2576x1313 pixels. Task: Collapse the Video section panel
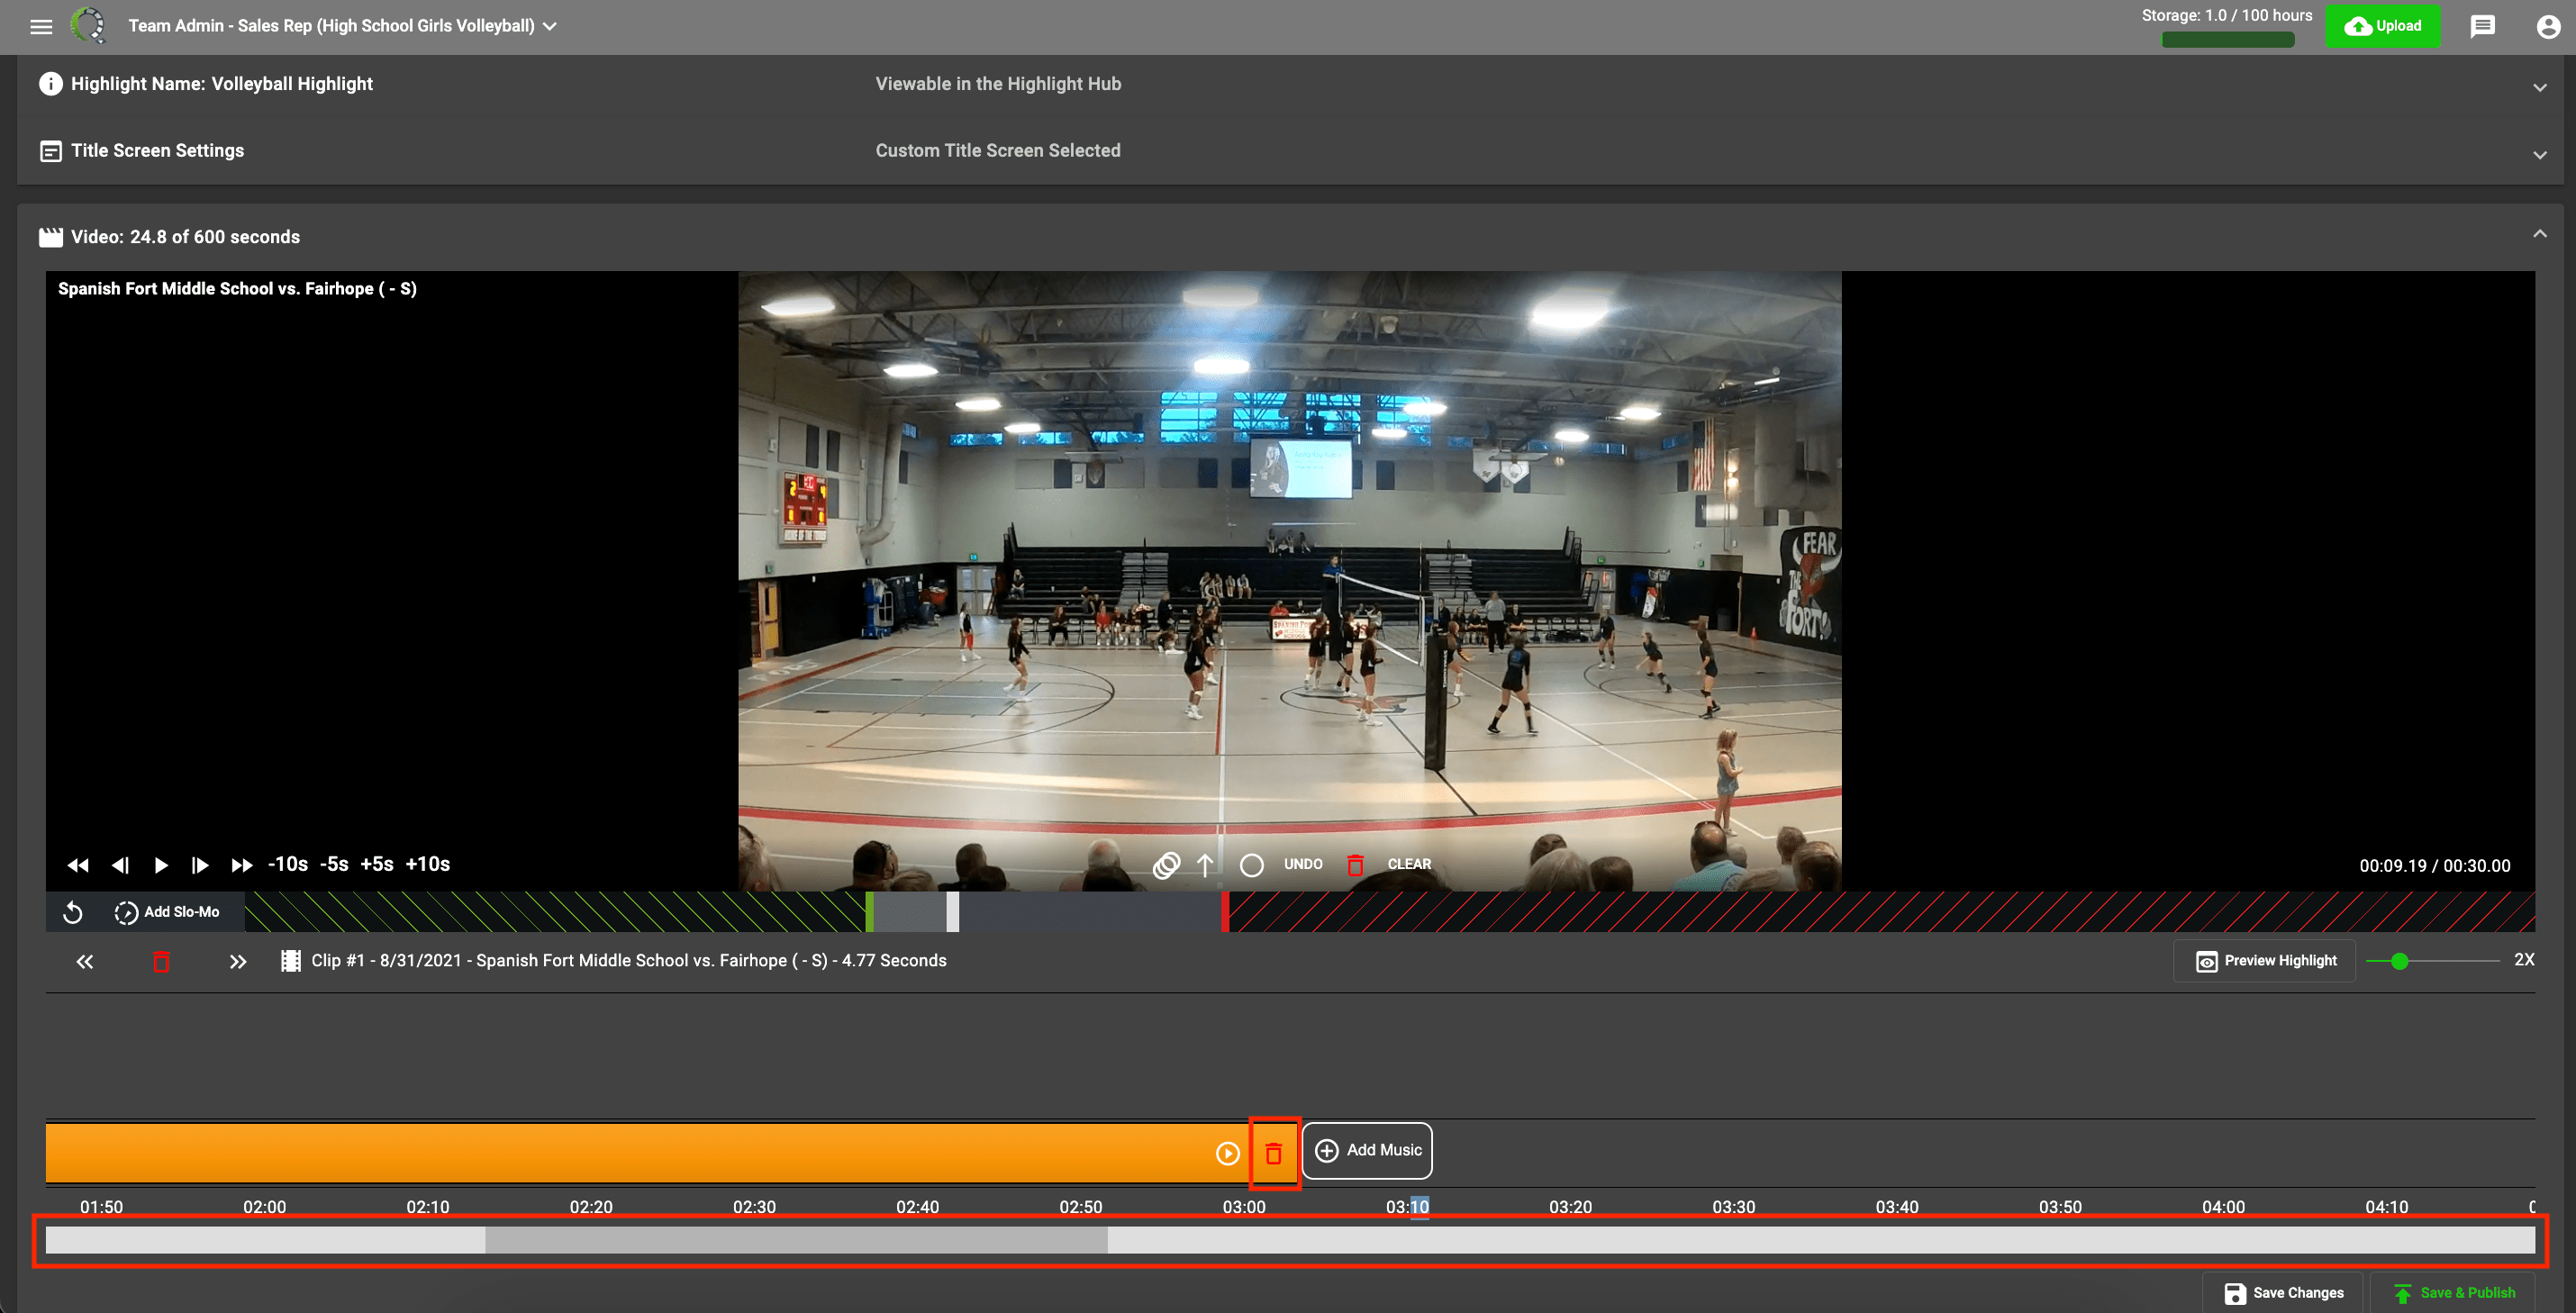coord(2539,233)
